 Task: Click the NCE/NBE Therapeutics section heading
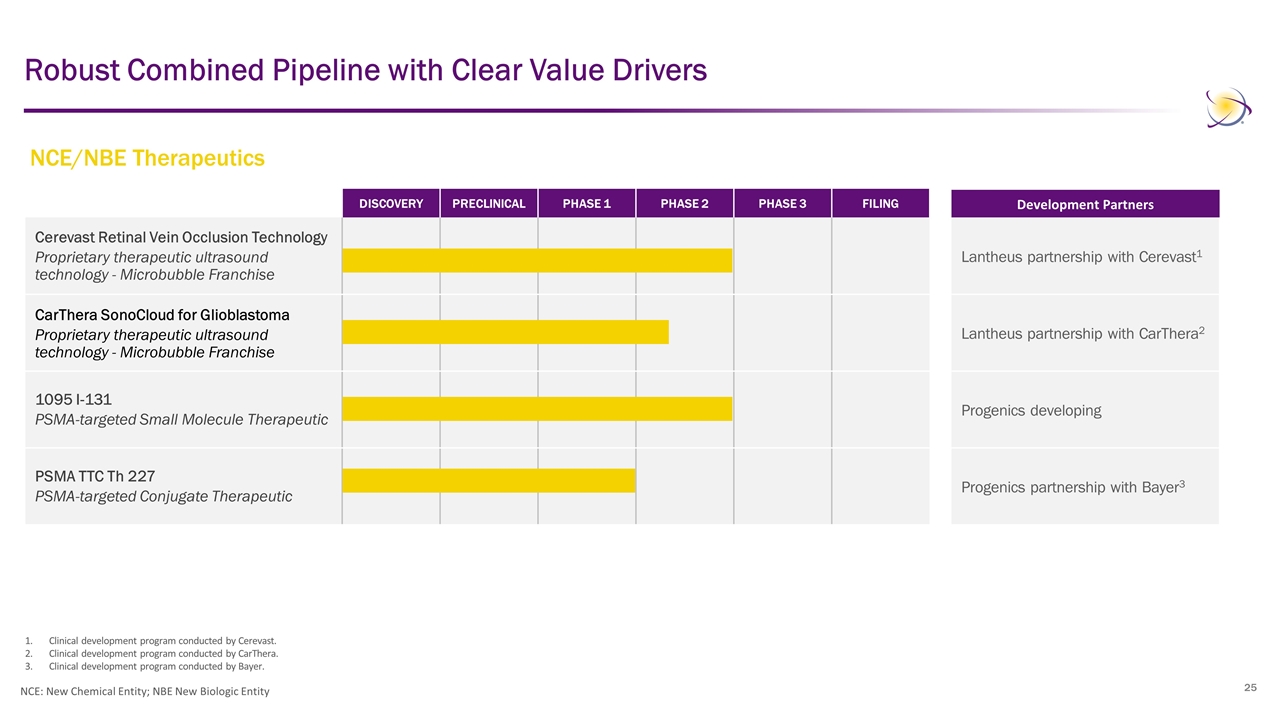tap(147, 158)
